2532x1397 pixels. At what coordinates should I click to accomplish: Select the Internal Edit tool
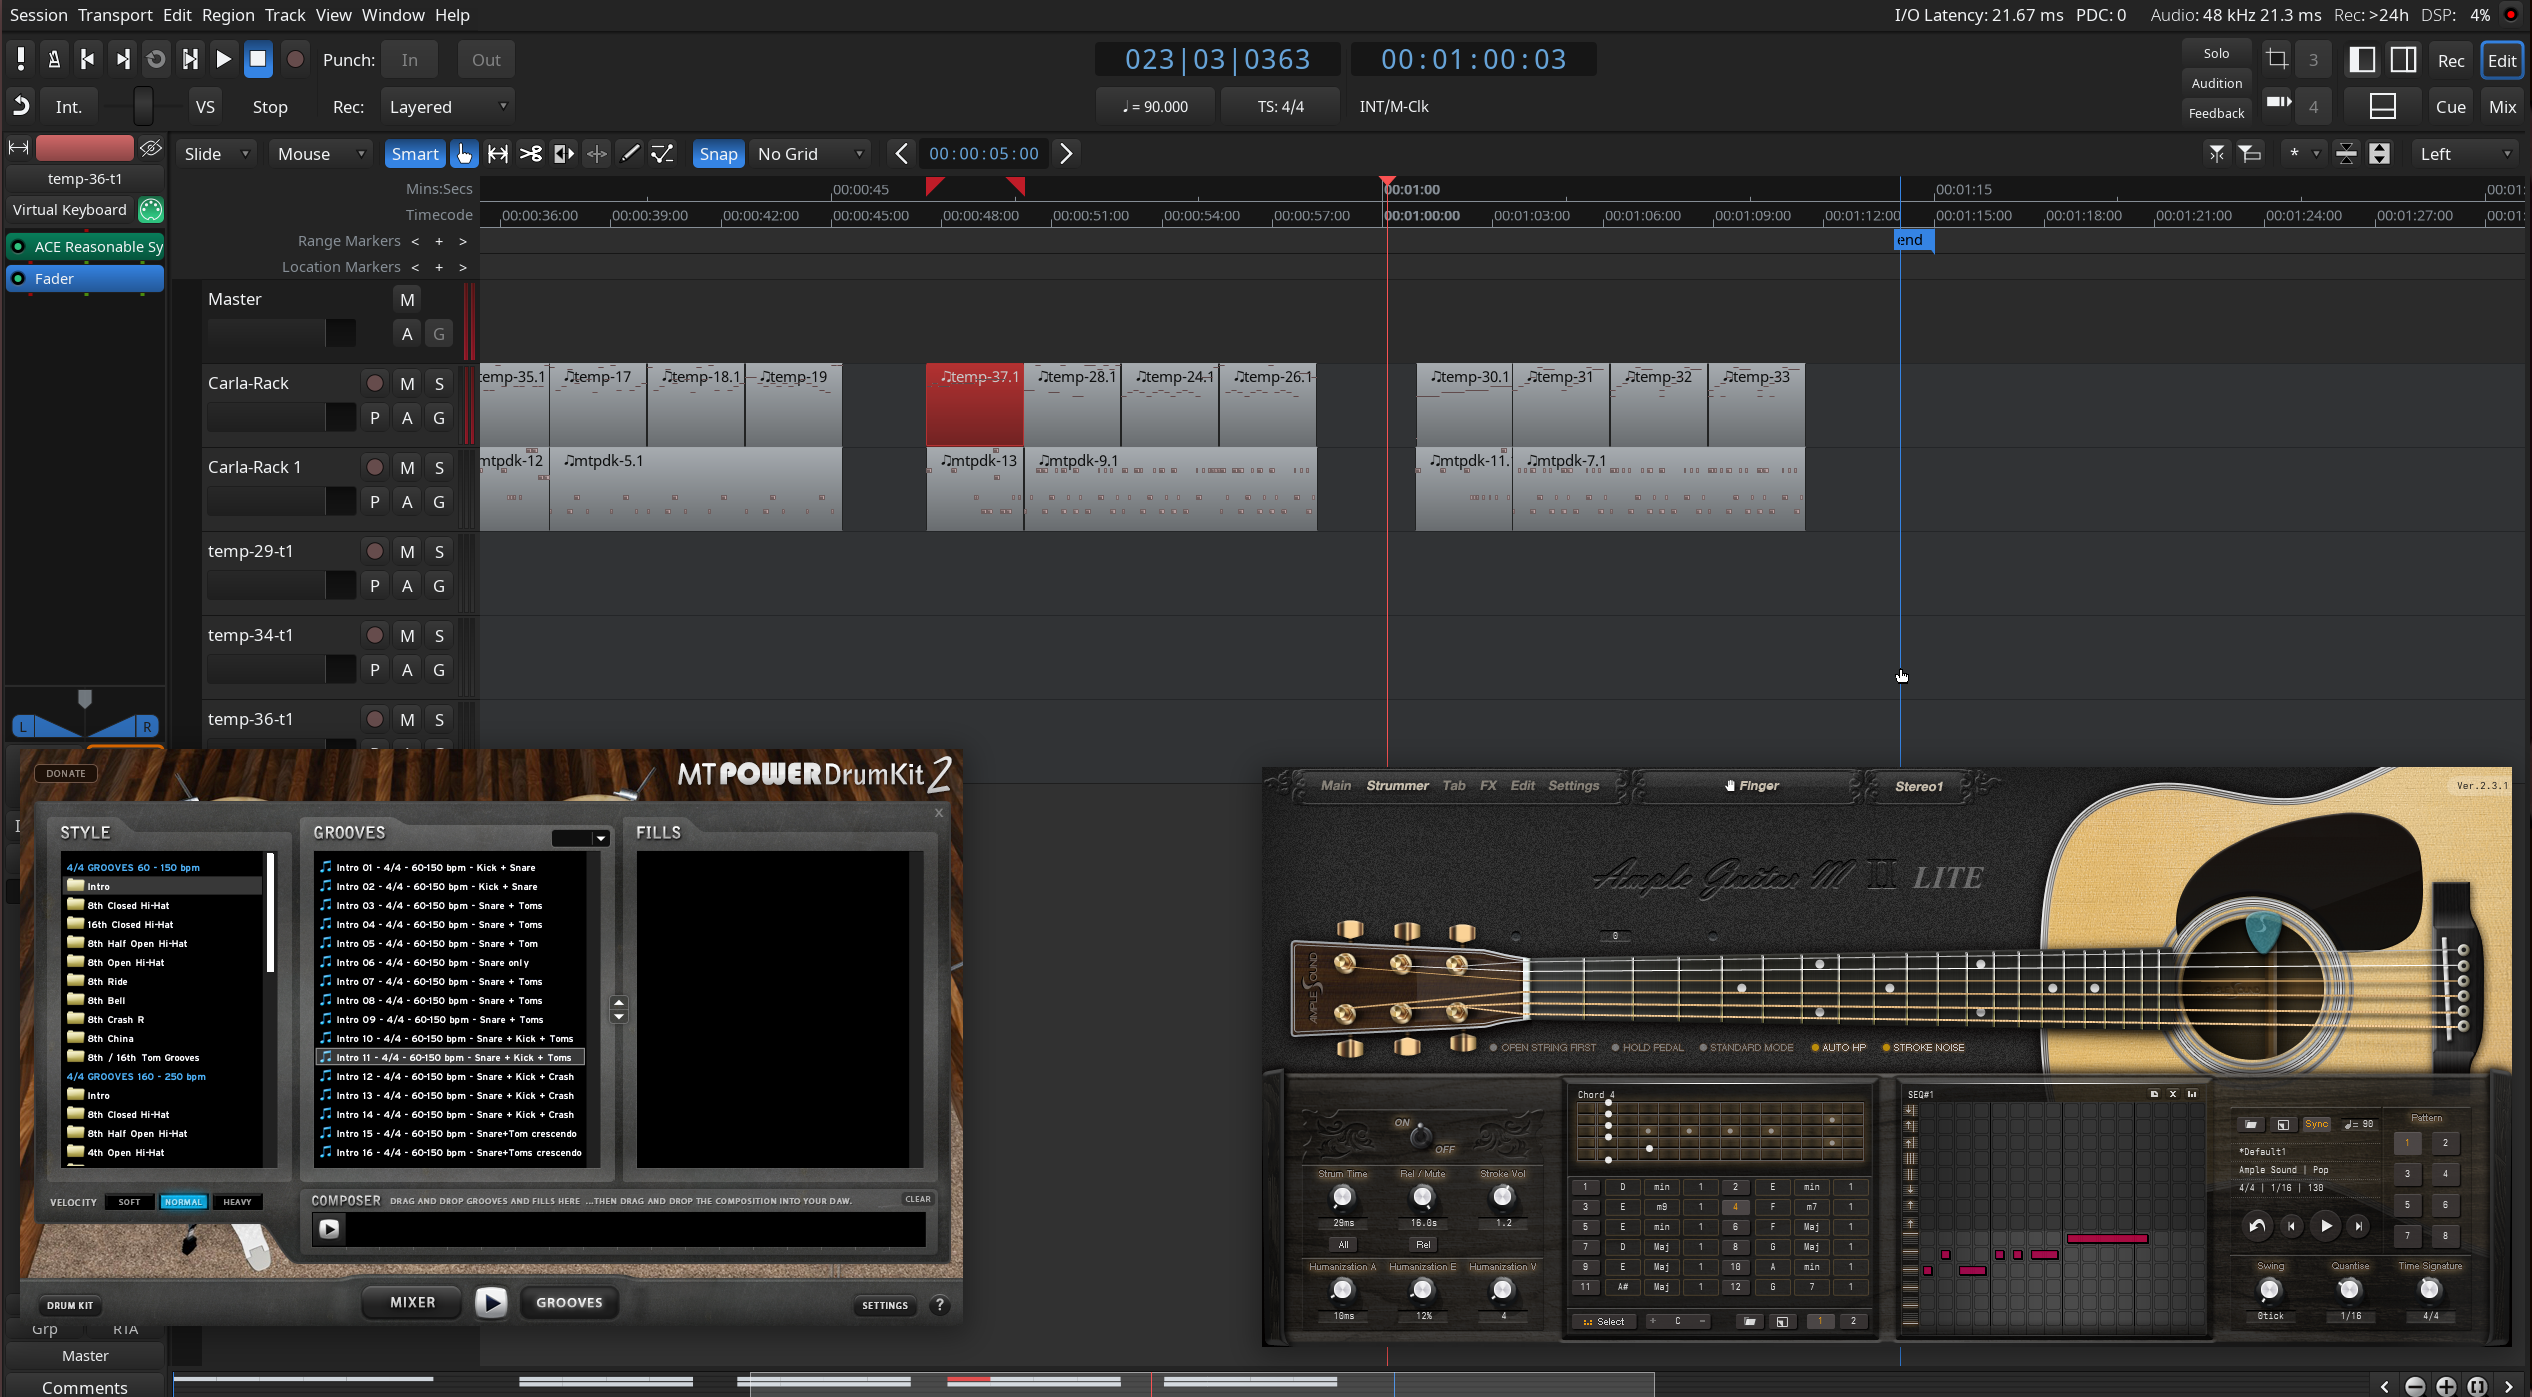click(662, 154)
